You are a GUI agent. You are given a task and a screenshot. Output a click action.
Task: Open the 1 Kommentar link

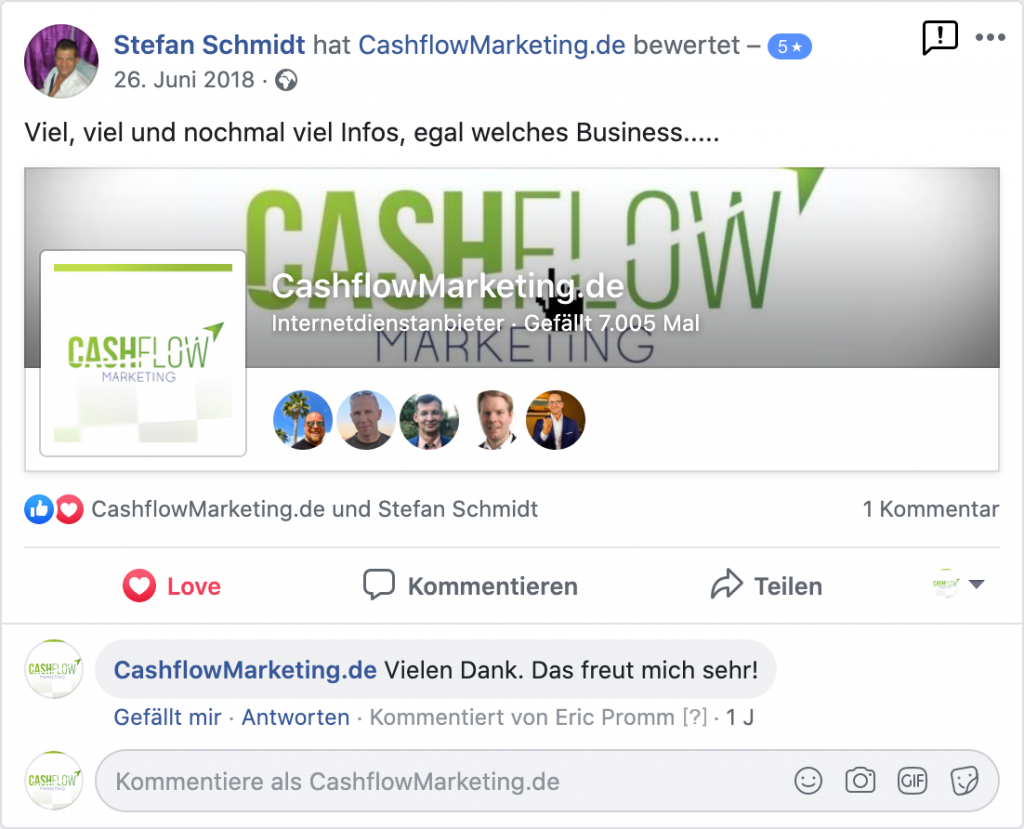pyautogui.click(x=931, y=509)
